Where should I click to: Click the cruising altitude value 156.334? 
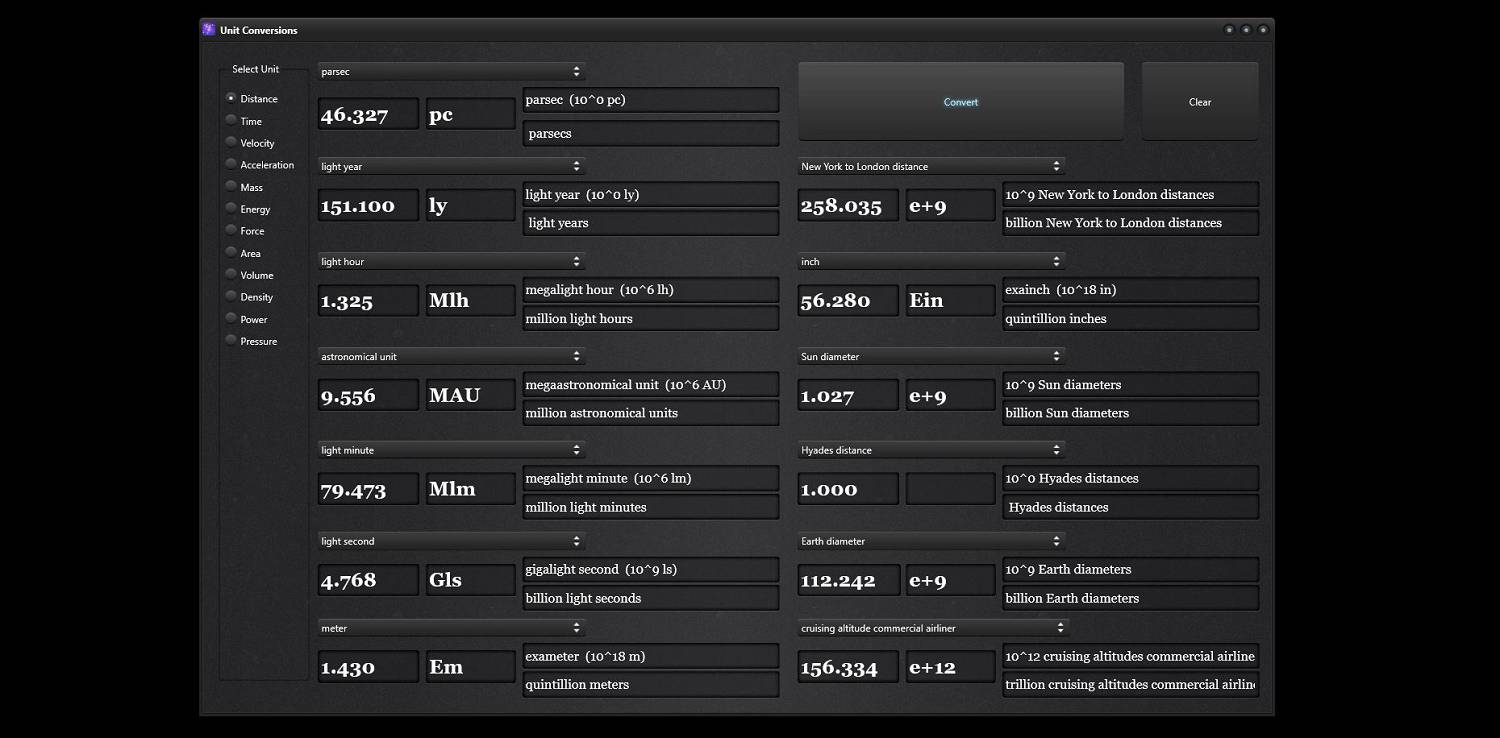[848, 667]
